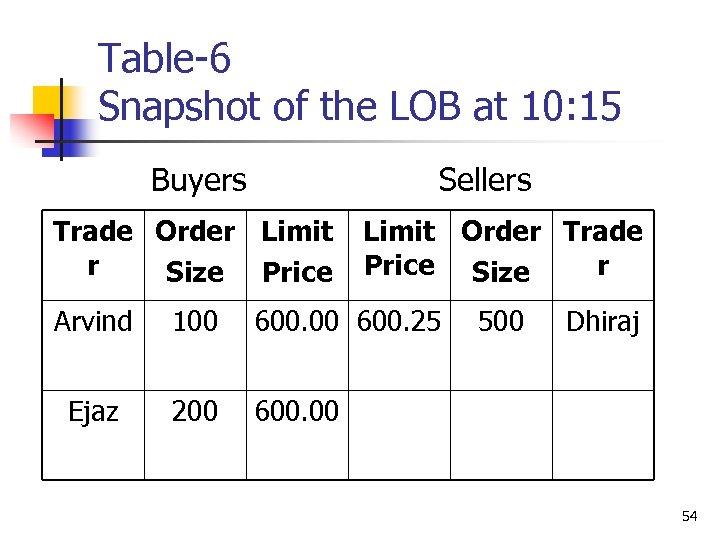720x540 pixels.
Task: Select the Sellers label above the table
Action: click(x=485, y=180)
